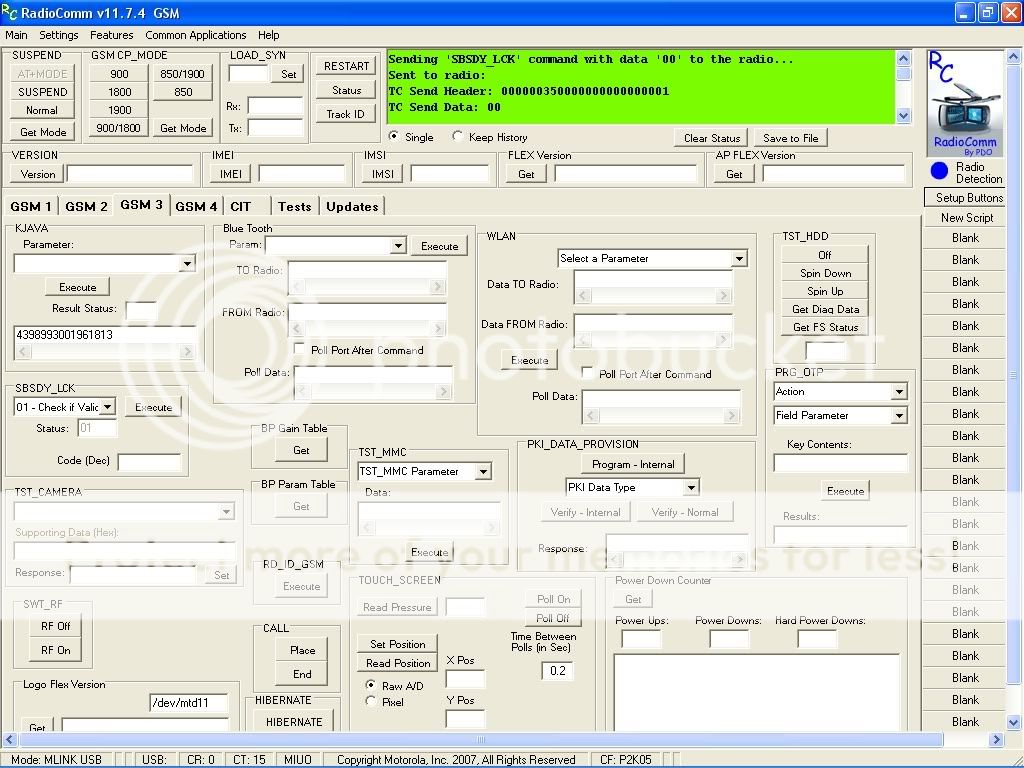The height and width of the screenshot is (768, 1024).
Task: Select the Pixel radio button
Action: [372, 702]
